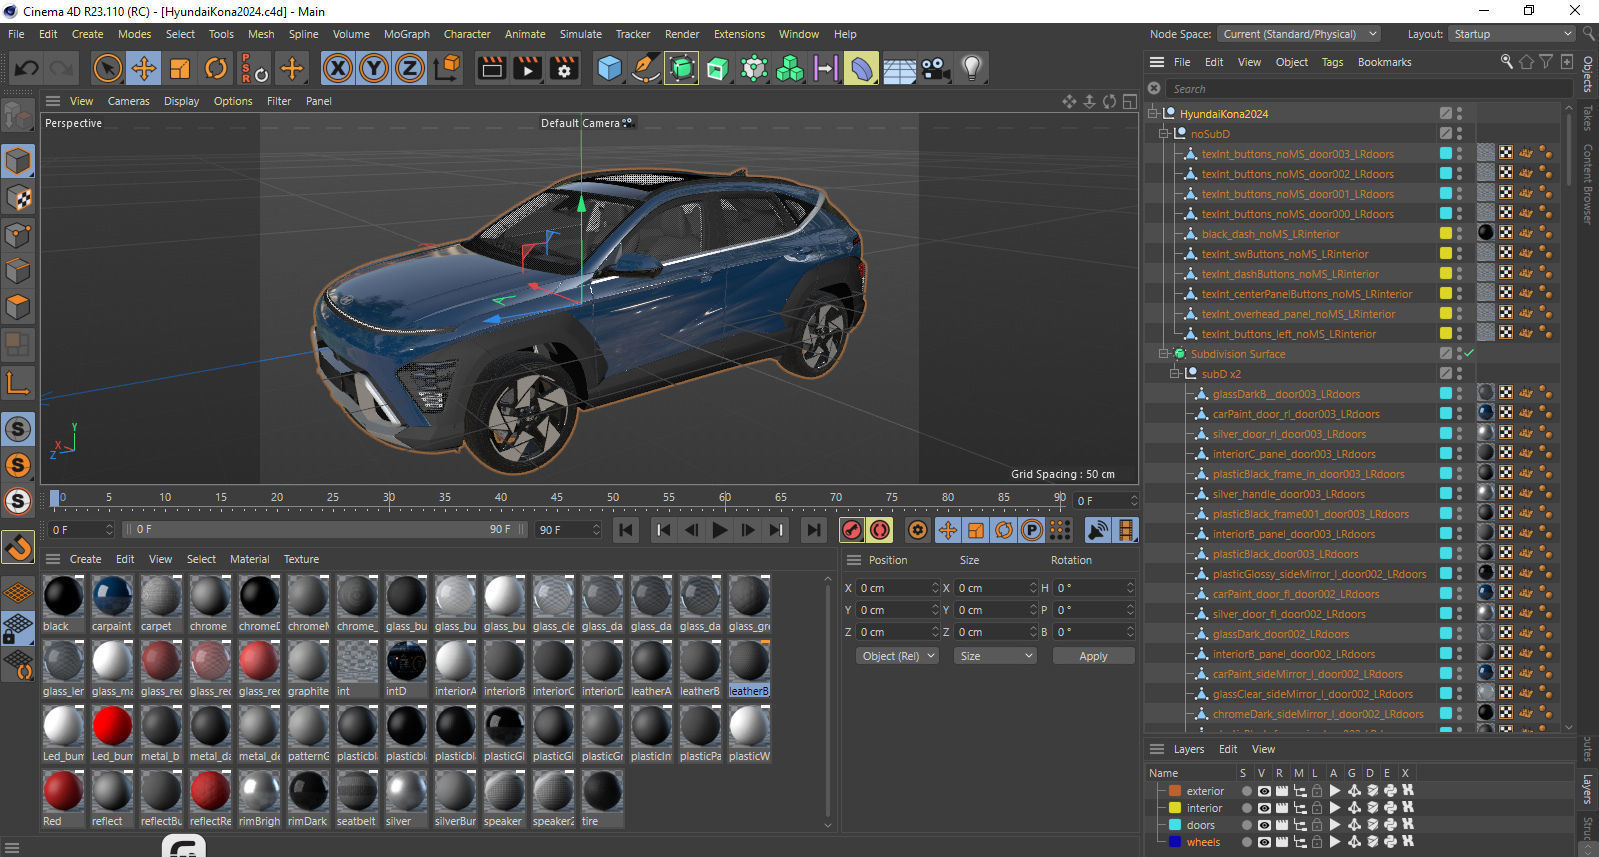Open the Render menu
Screen dimensions: 1599x857
(x=682, y=34)
